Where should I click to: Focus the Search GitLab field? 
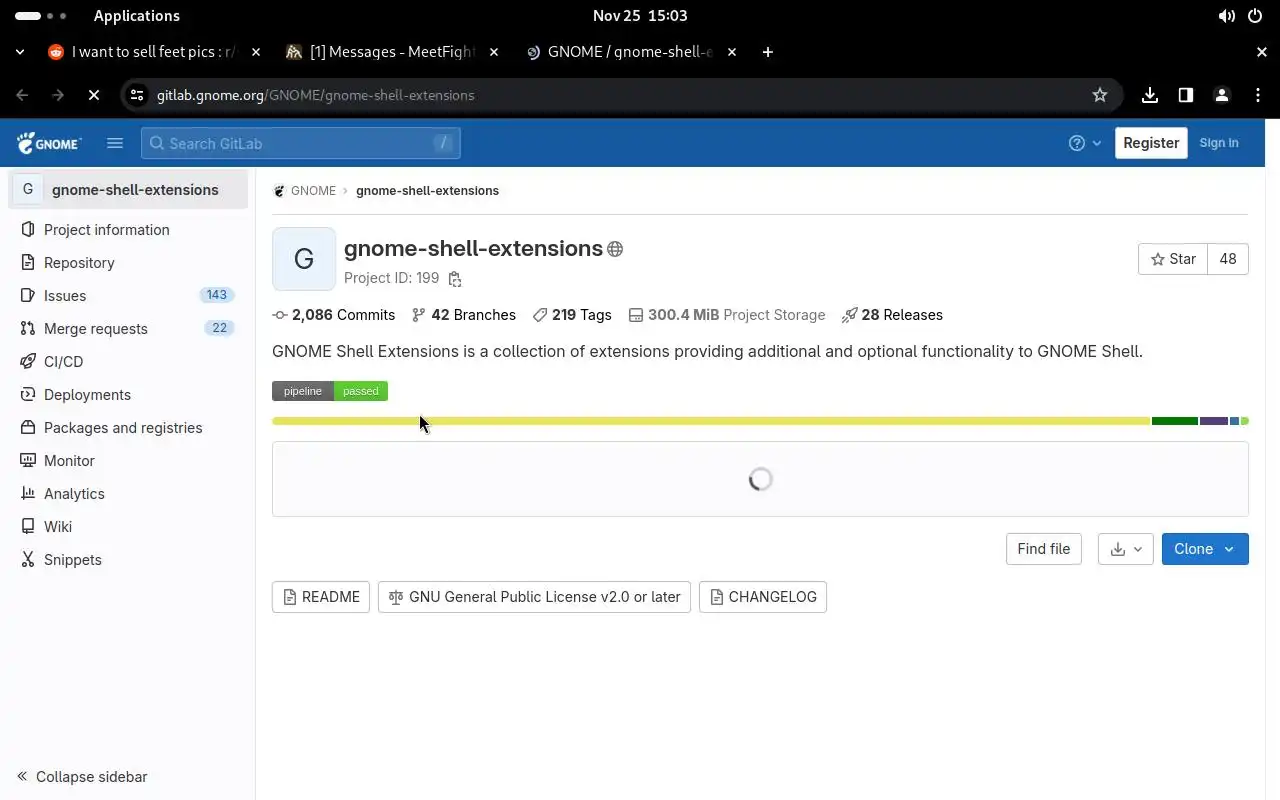301,143
